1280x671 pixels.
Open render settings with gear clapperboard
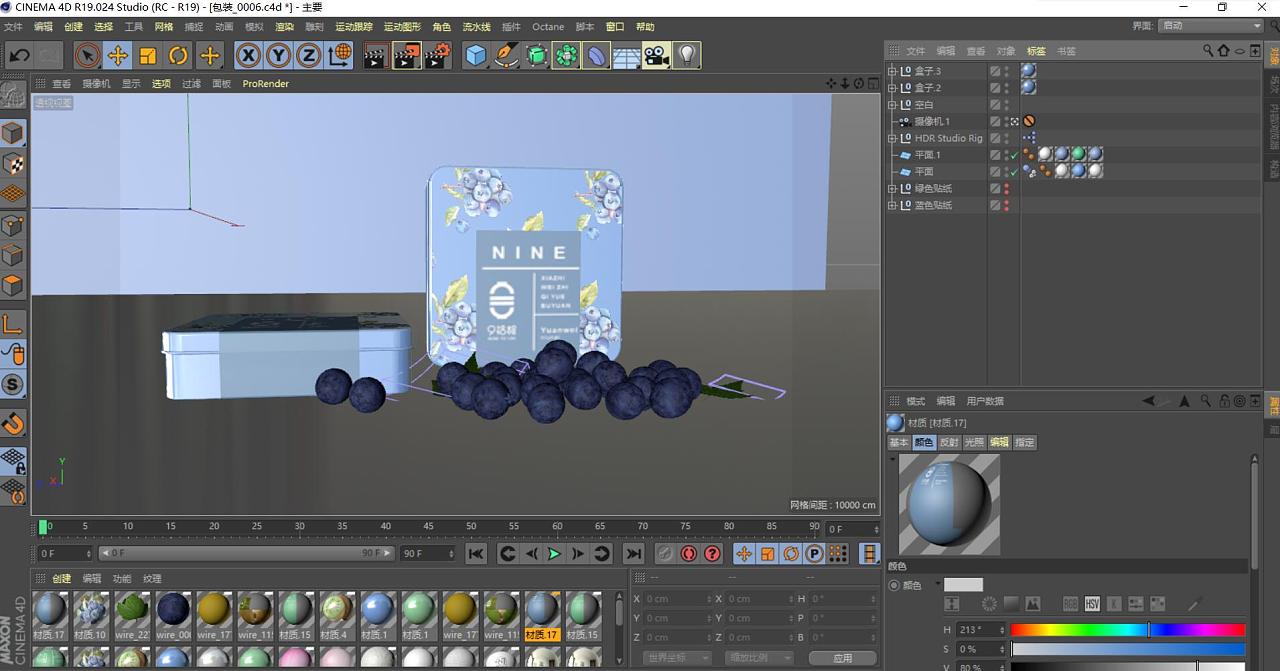tap(438, 56)
